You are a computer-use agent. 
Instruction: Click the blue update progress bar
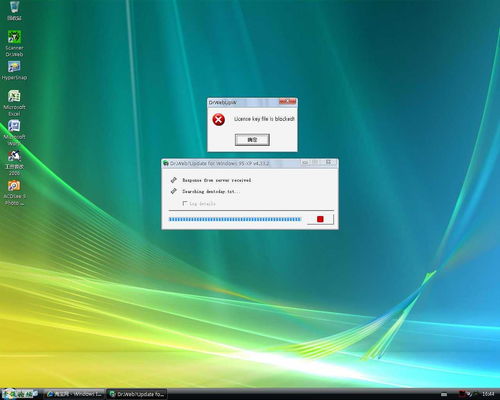[235, 219]
